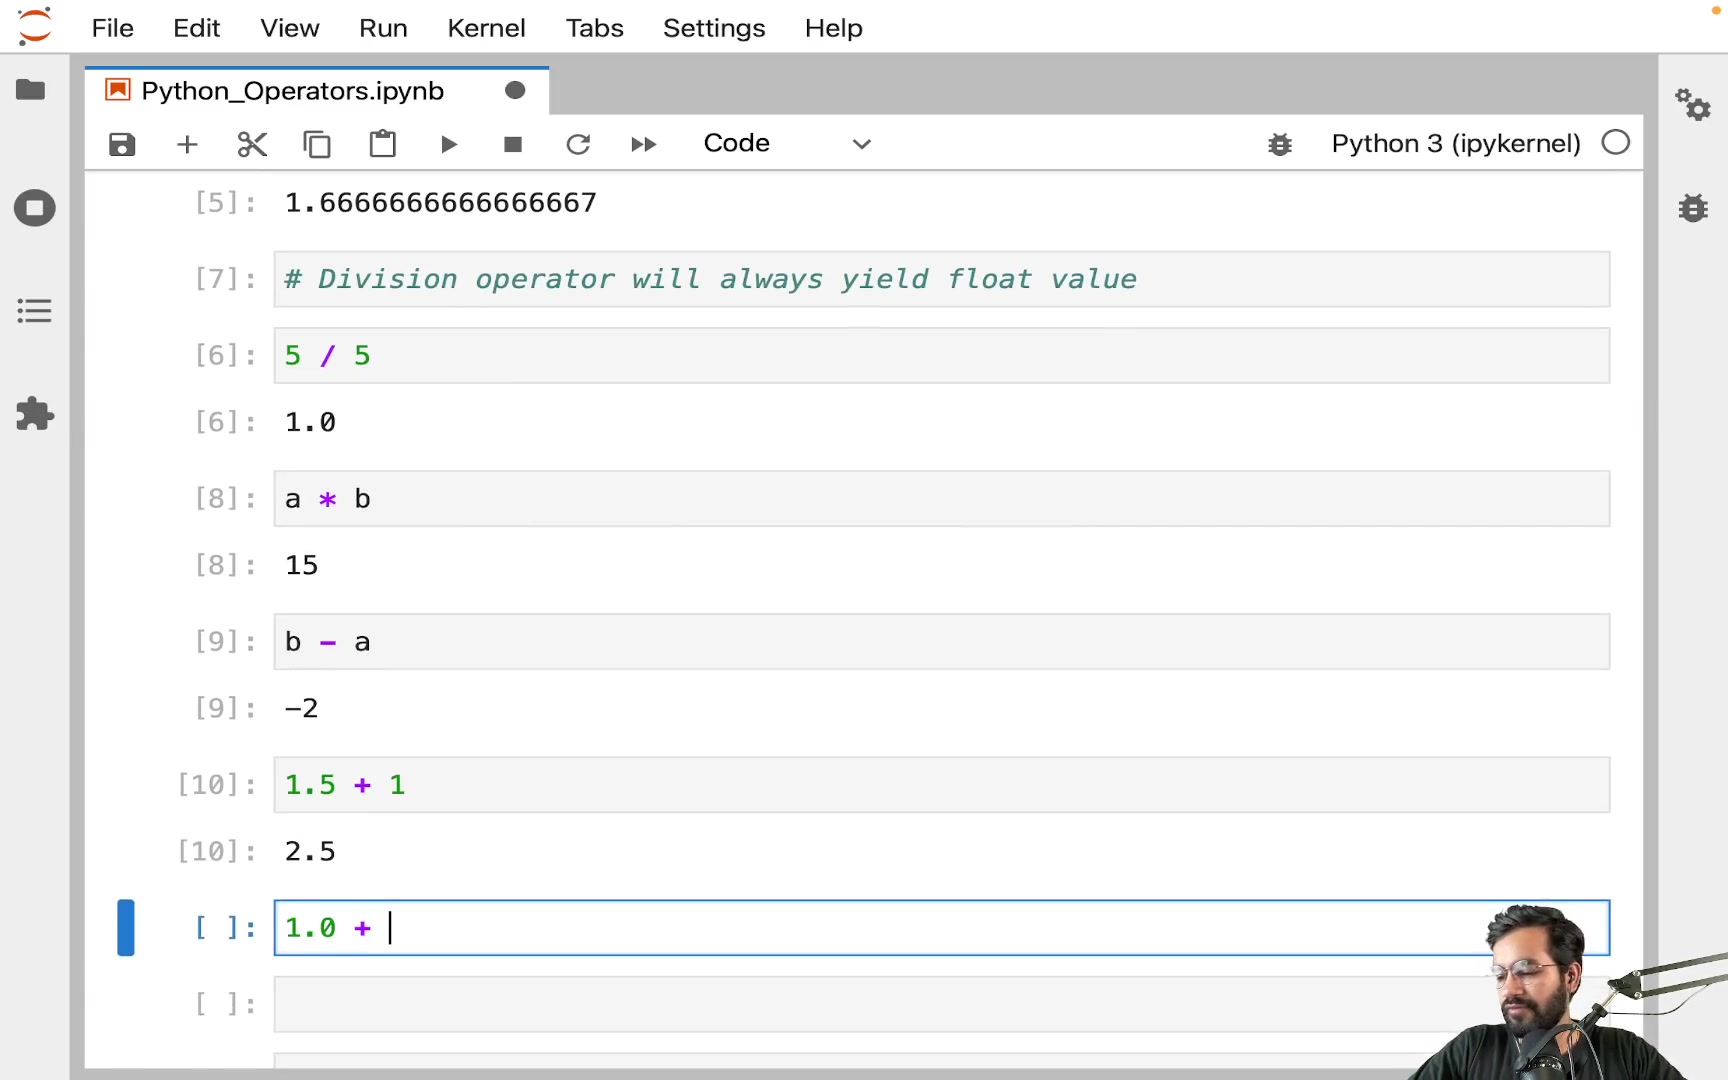
Task: Close the Python_Operators.ipynb tab via dot
Action: (x=515, y=91)
